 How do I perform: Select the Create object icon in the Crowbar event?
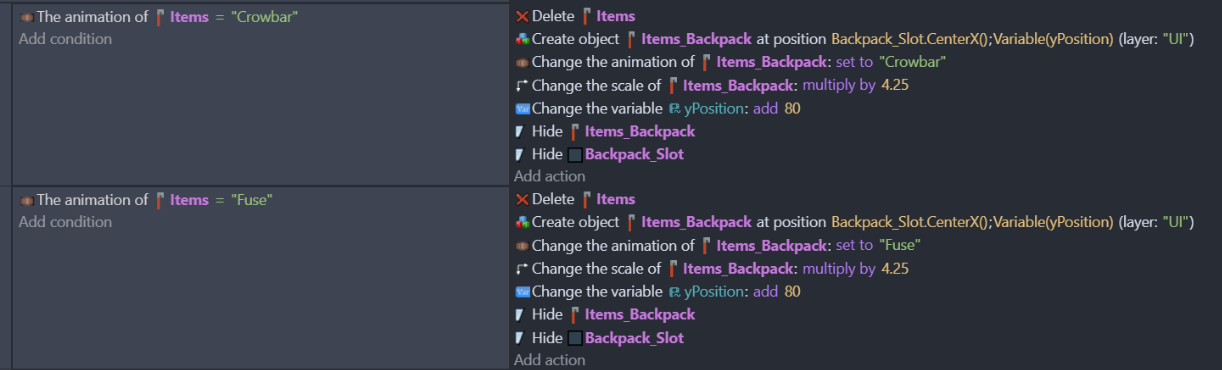point(522,39)
